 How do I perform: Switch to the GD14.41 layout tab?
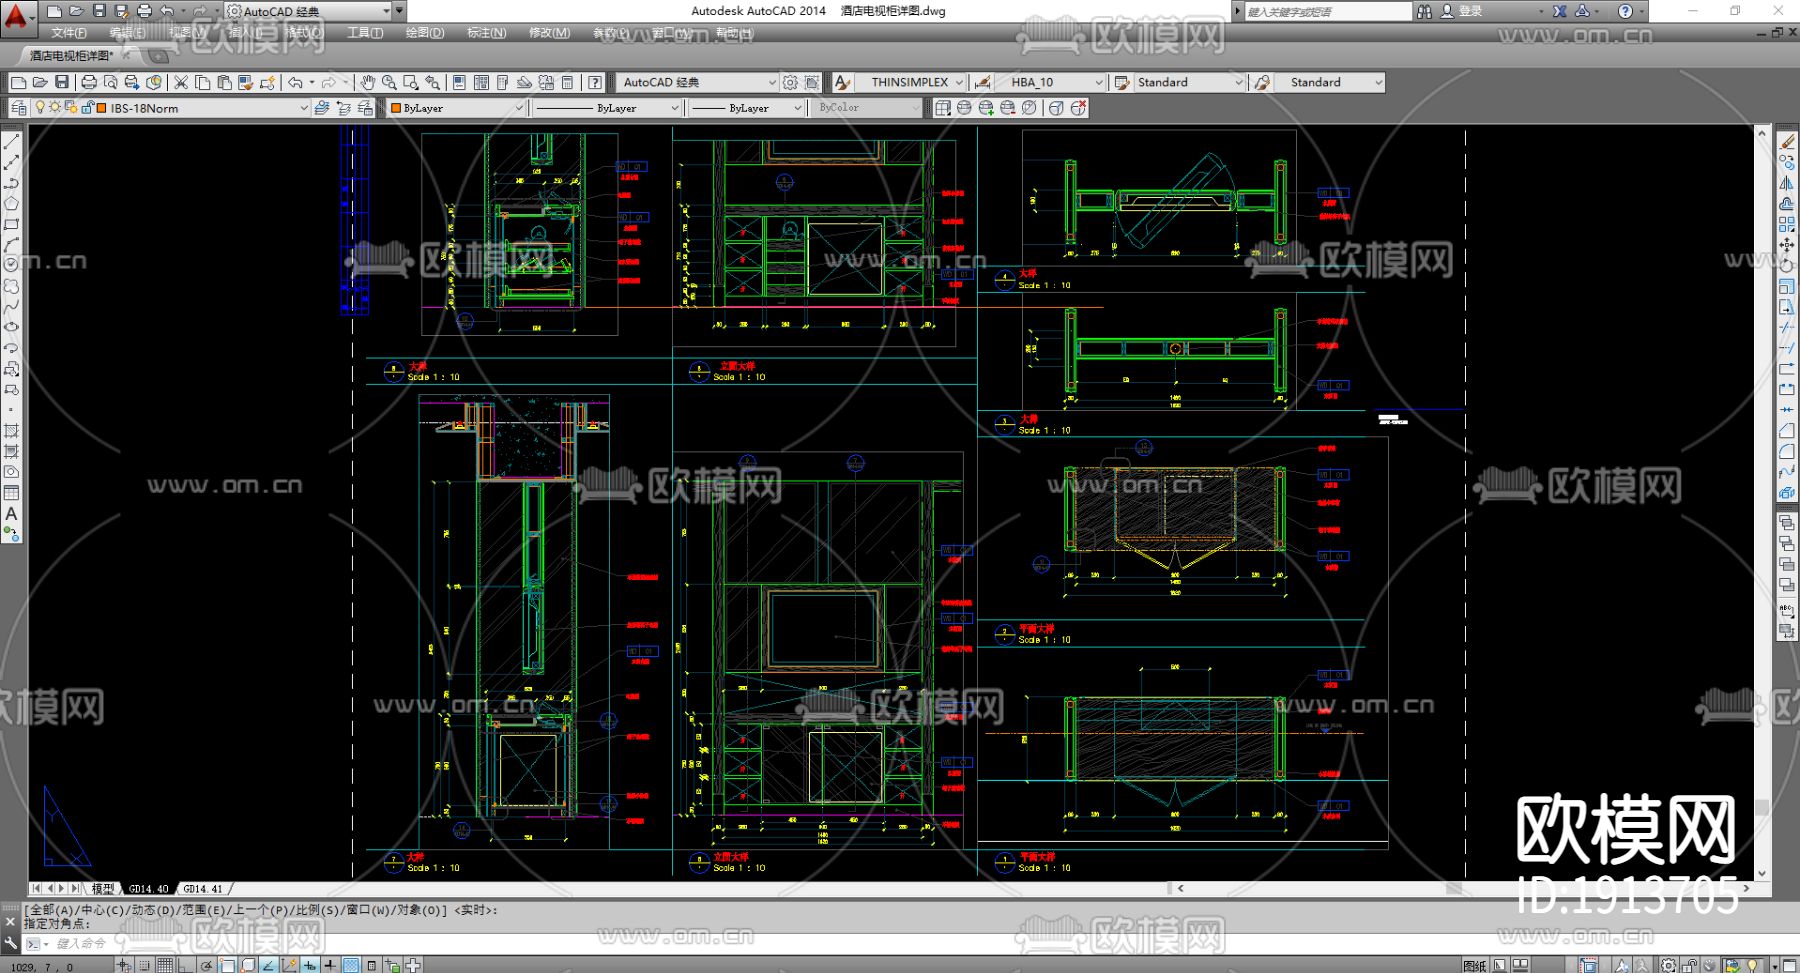[203, 888]
